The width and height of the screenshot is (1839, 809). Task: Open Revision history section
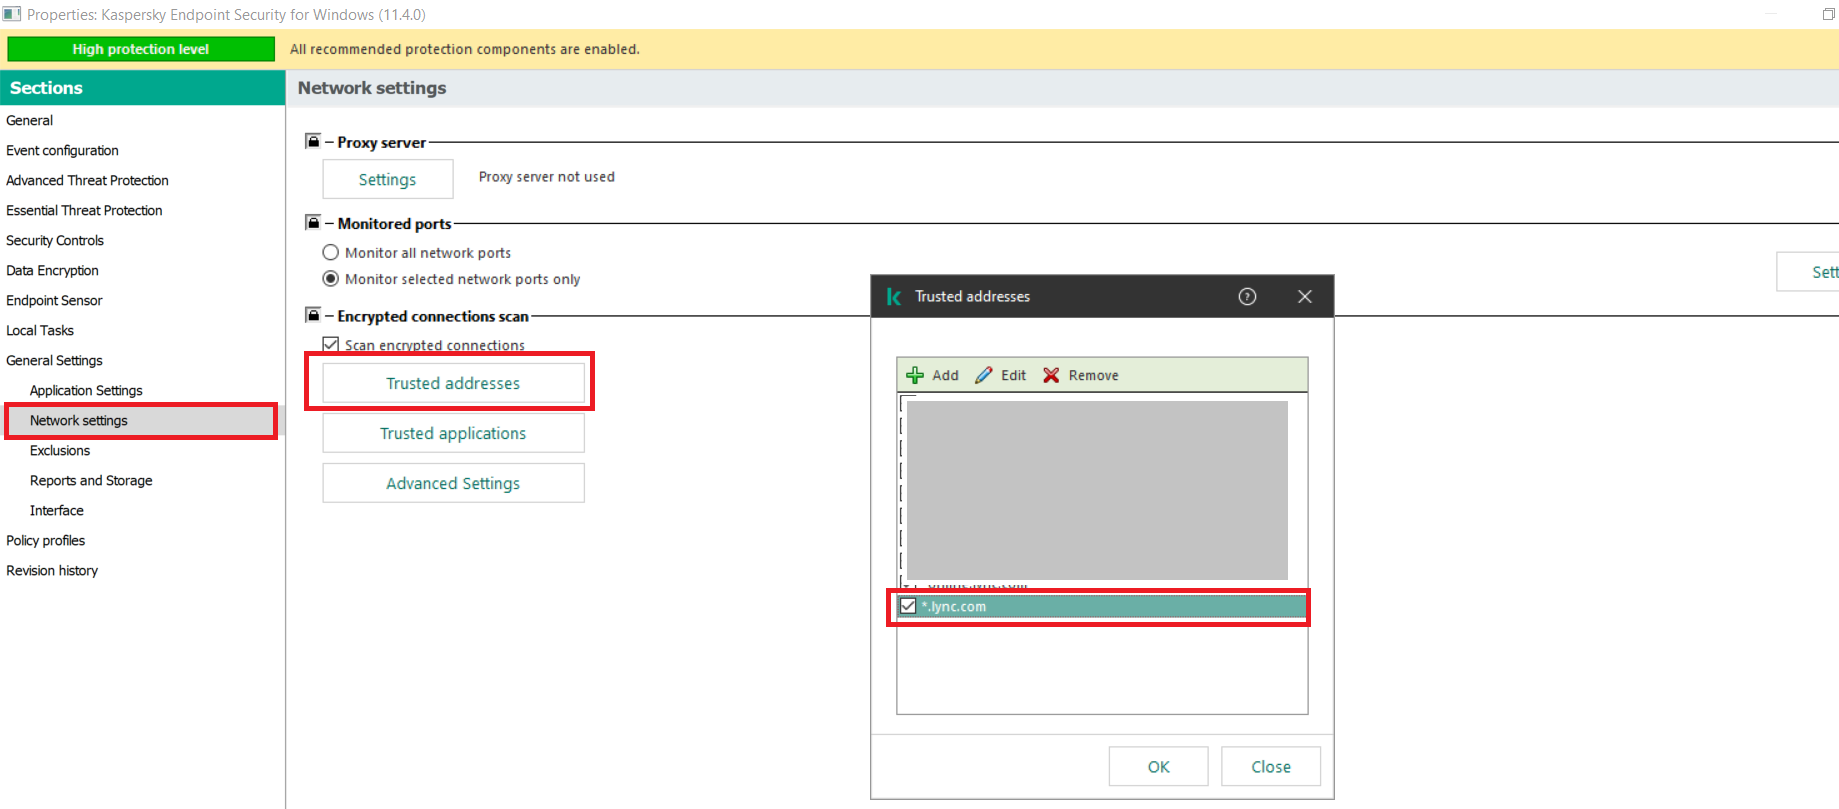(x=52, y=570)
